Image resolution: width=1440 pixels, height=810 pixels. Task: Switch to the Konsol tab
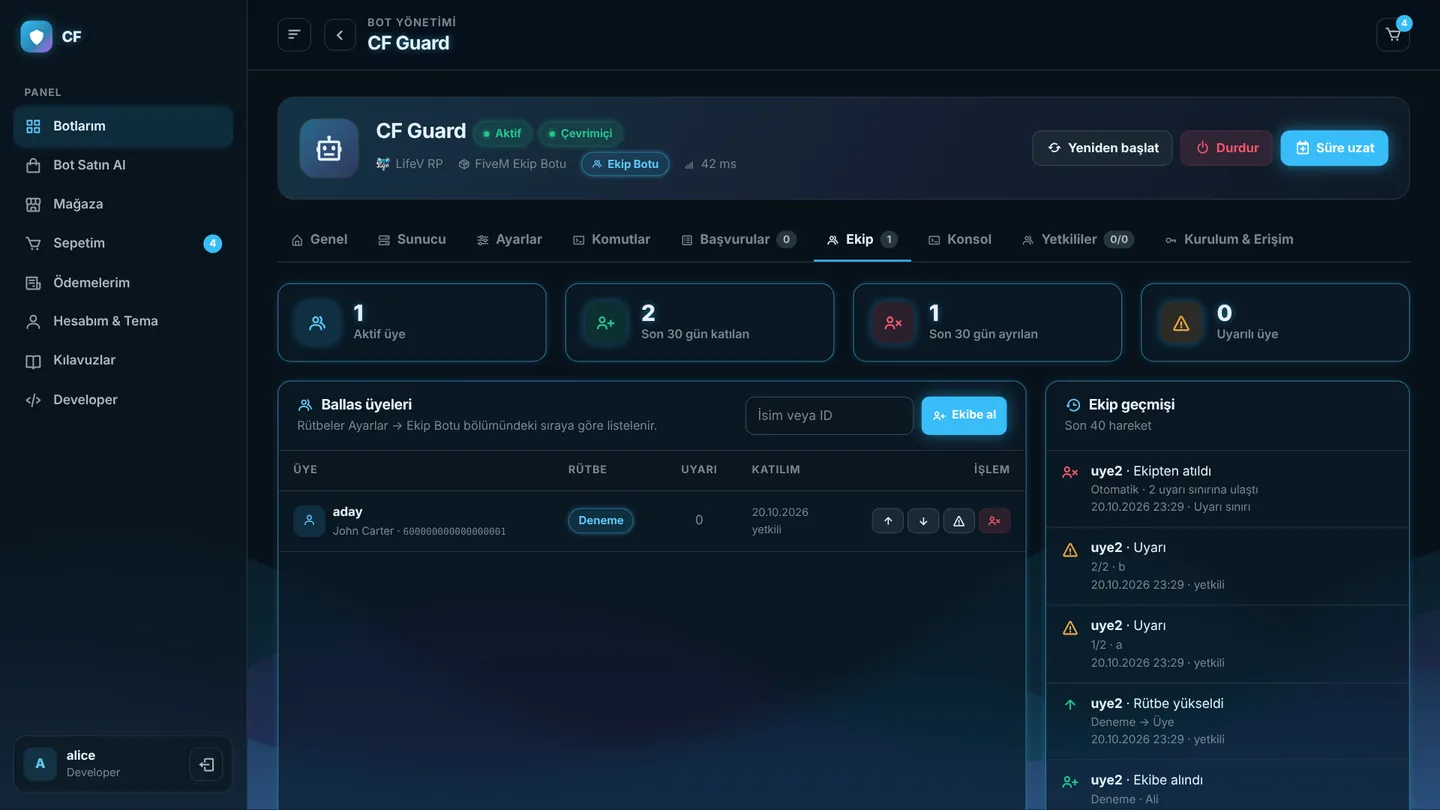click(x=960, y=240)
